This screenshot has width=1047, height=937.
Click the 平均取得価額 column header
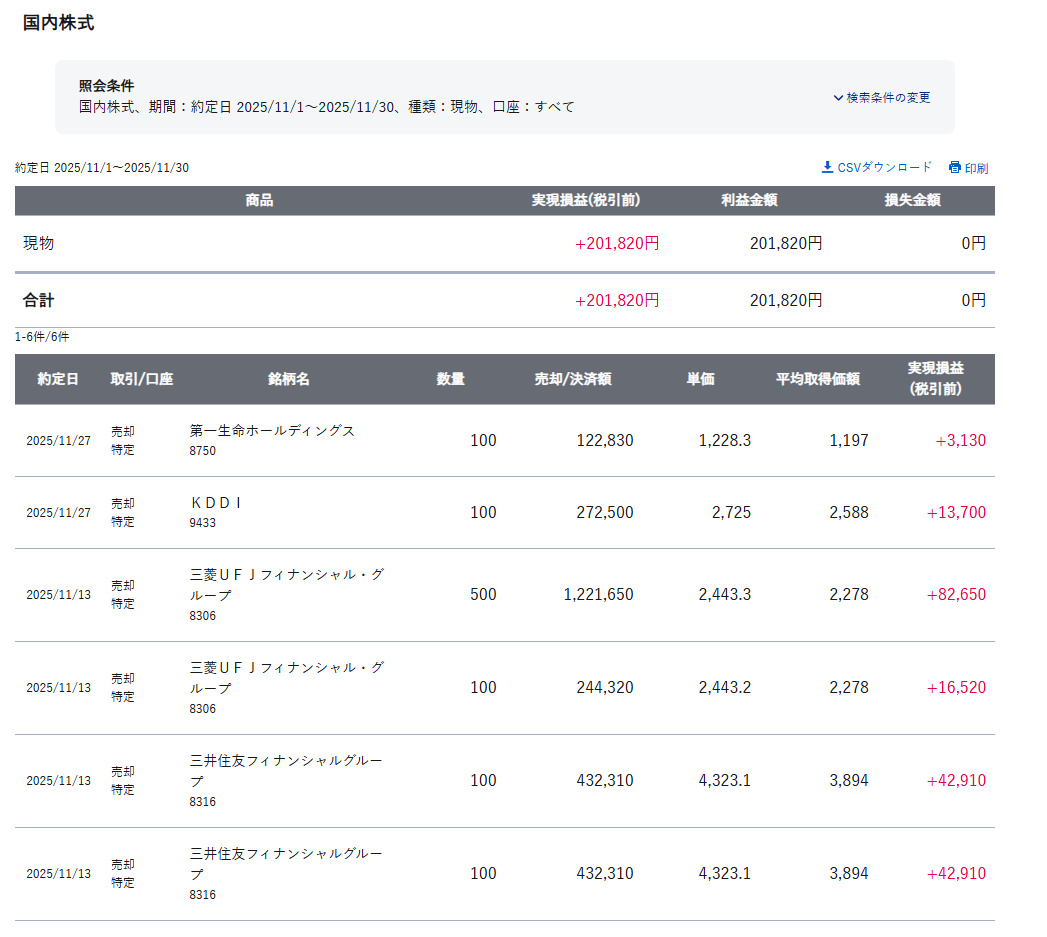(x=817, y=379)
